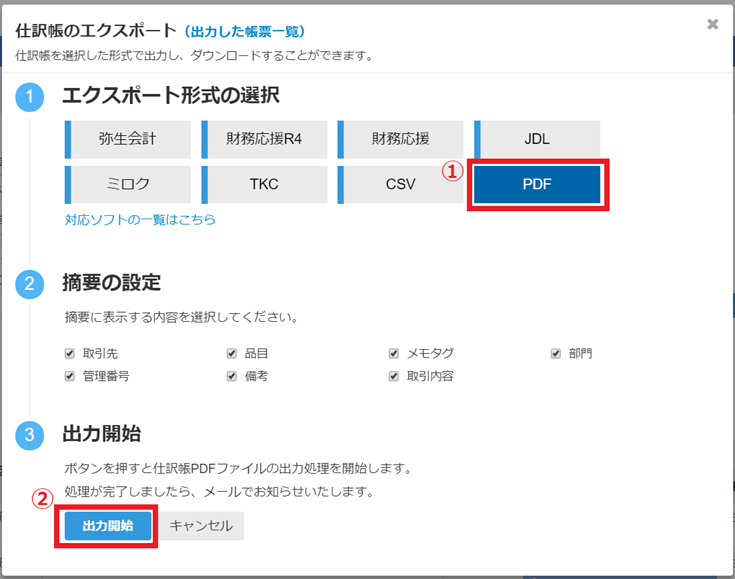Toggle the 部門 checkbox
The height and width of the screenshot is (579, 735).
pyautogui.click(x=555, y=353)
